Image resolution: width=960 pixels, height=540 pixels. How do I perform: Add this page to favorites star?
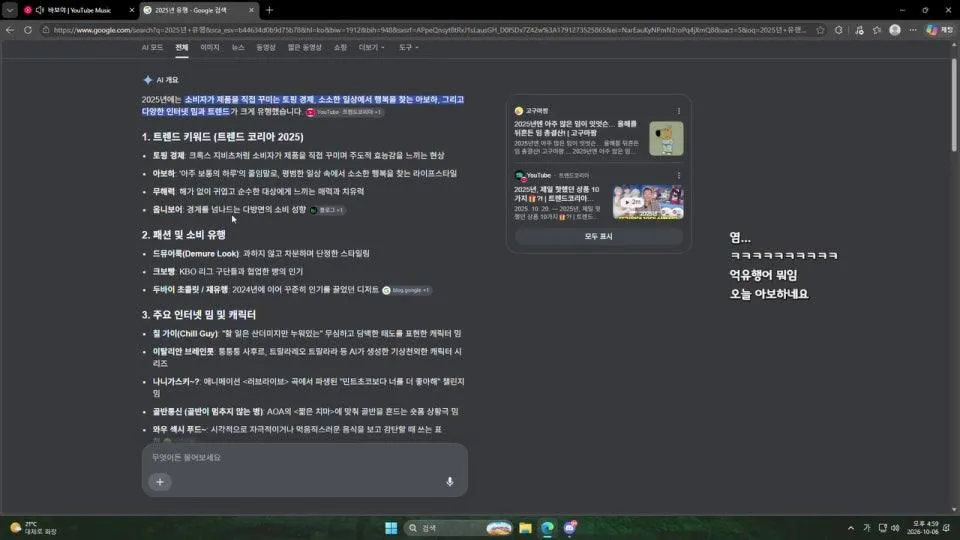coord(820,30)
